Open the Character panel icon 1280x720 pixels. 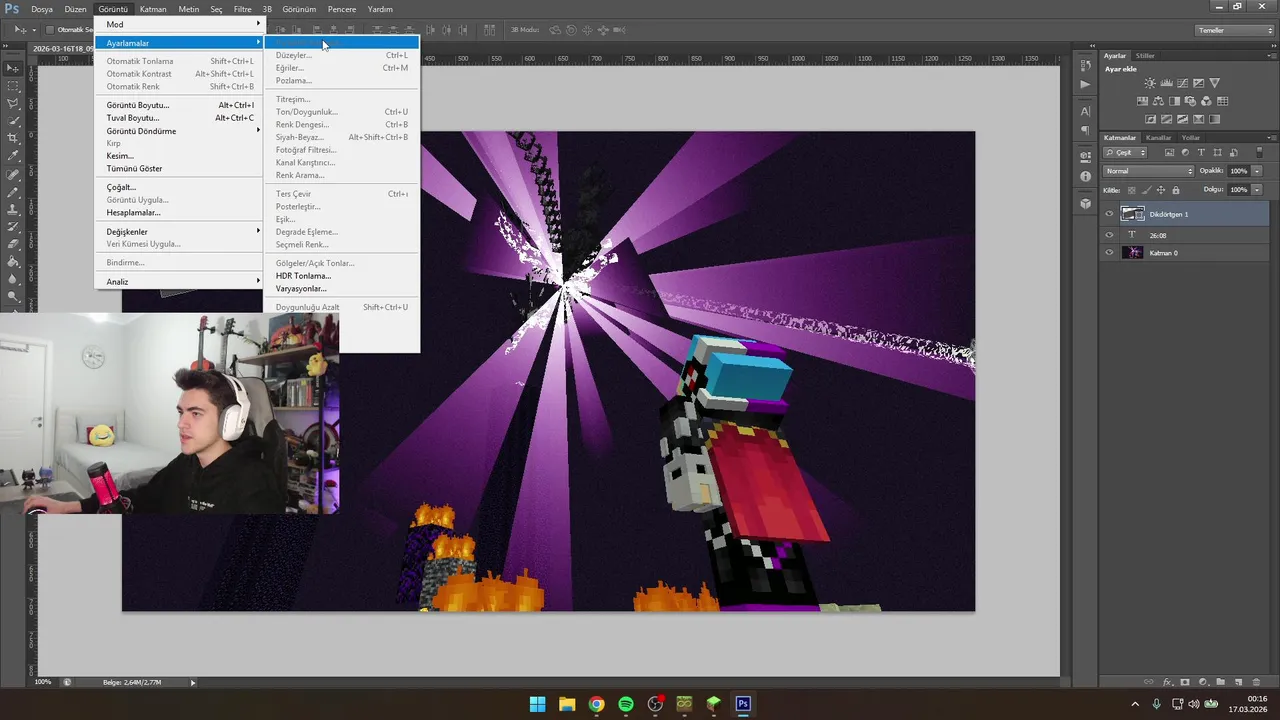click(x=1085, y=111)
